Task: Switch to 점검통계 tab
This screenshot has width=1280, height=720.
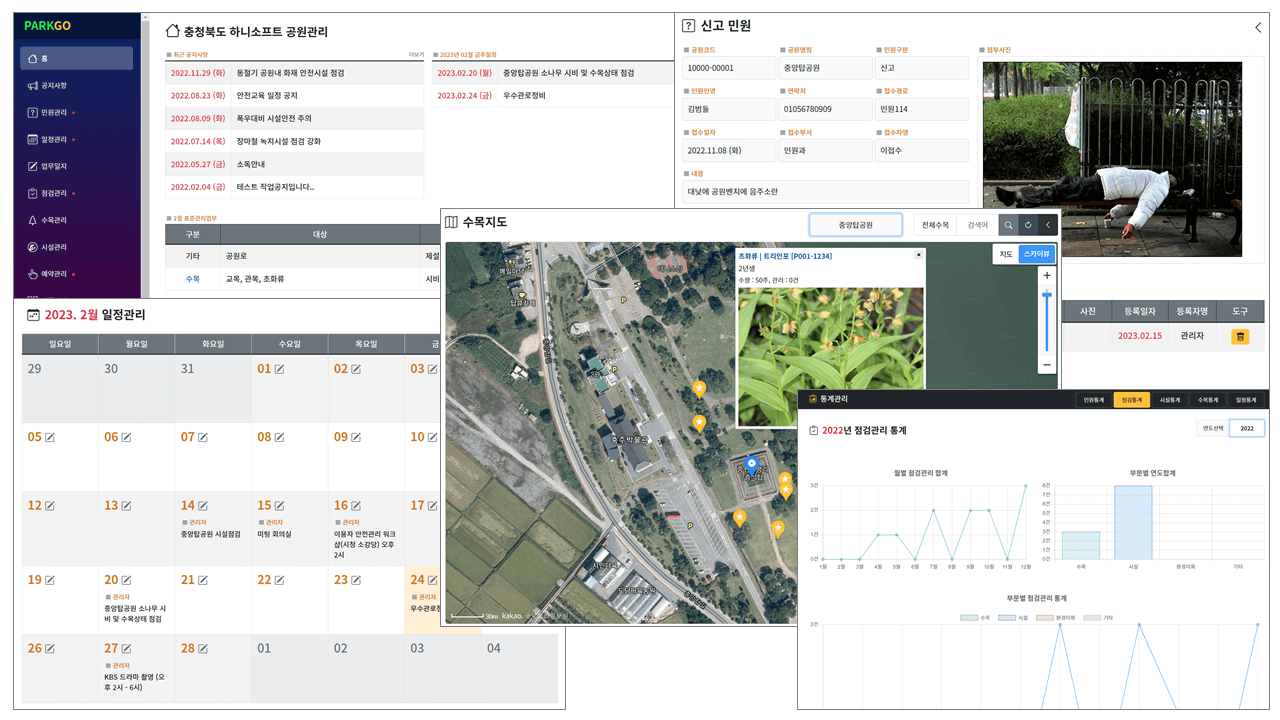Action: click(x=1132, y=400)
